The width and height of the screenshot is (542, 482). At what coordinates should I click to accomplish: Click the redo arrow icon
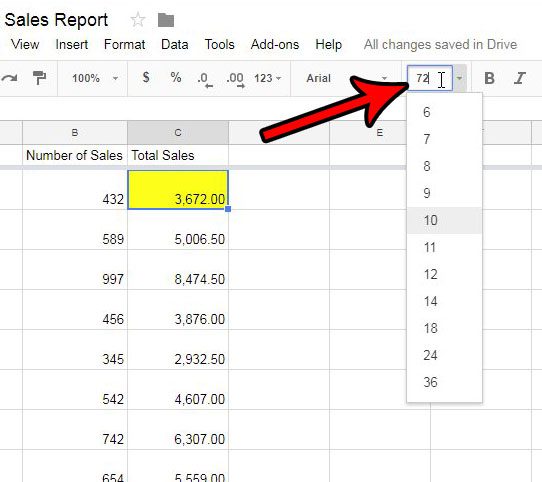tap(9, 78)
